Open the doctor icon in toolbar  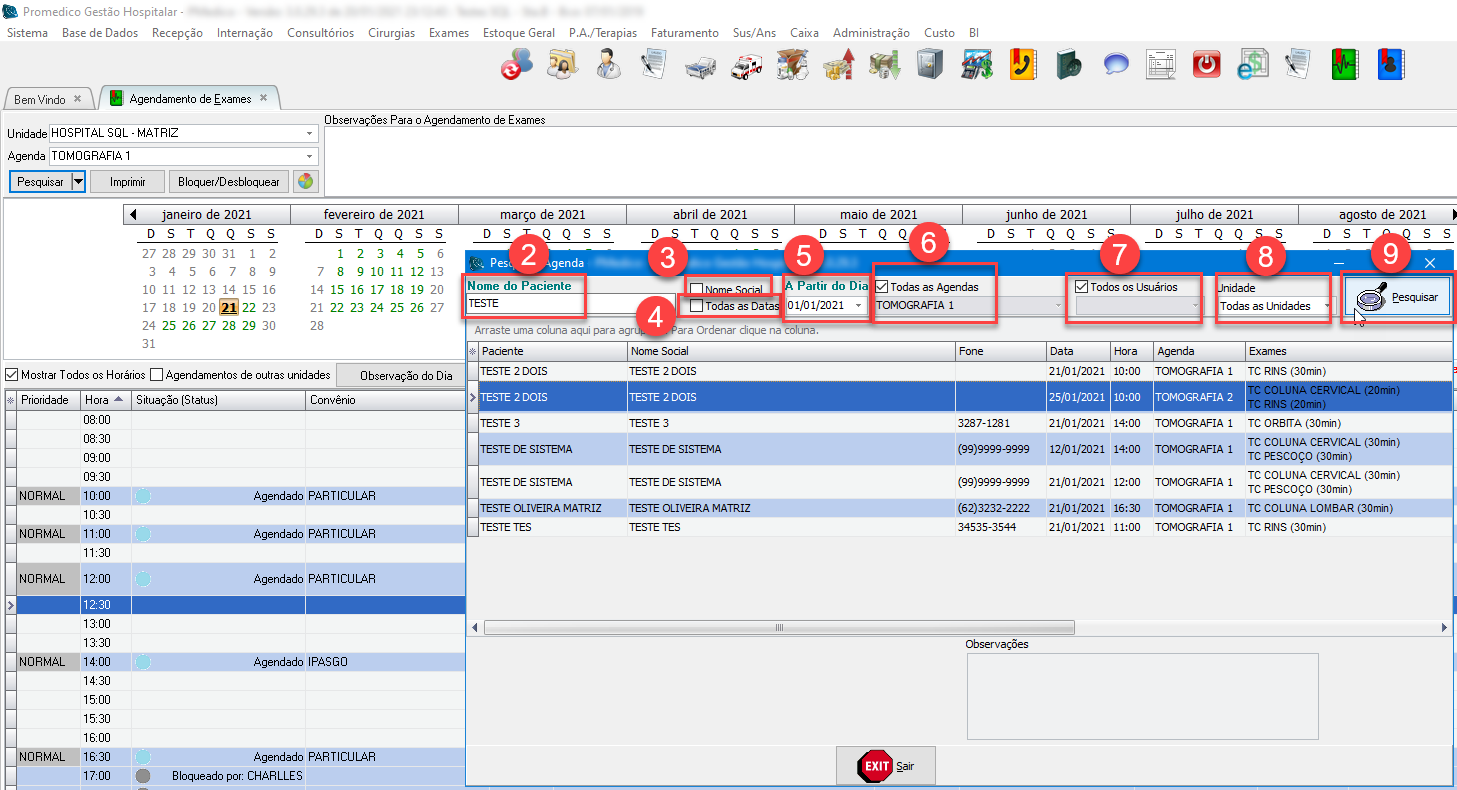tap(607, 65)
